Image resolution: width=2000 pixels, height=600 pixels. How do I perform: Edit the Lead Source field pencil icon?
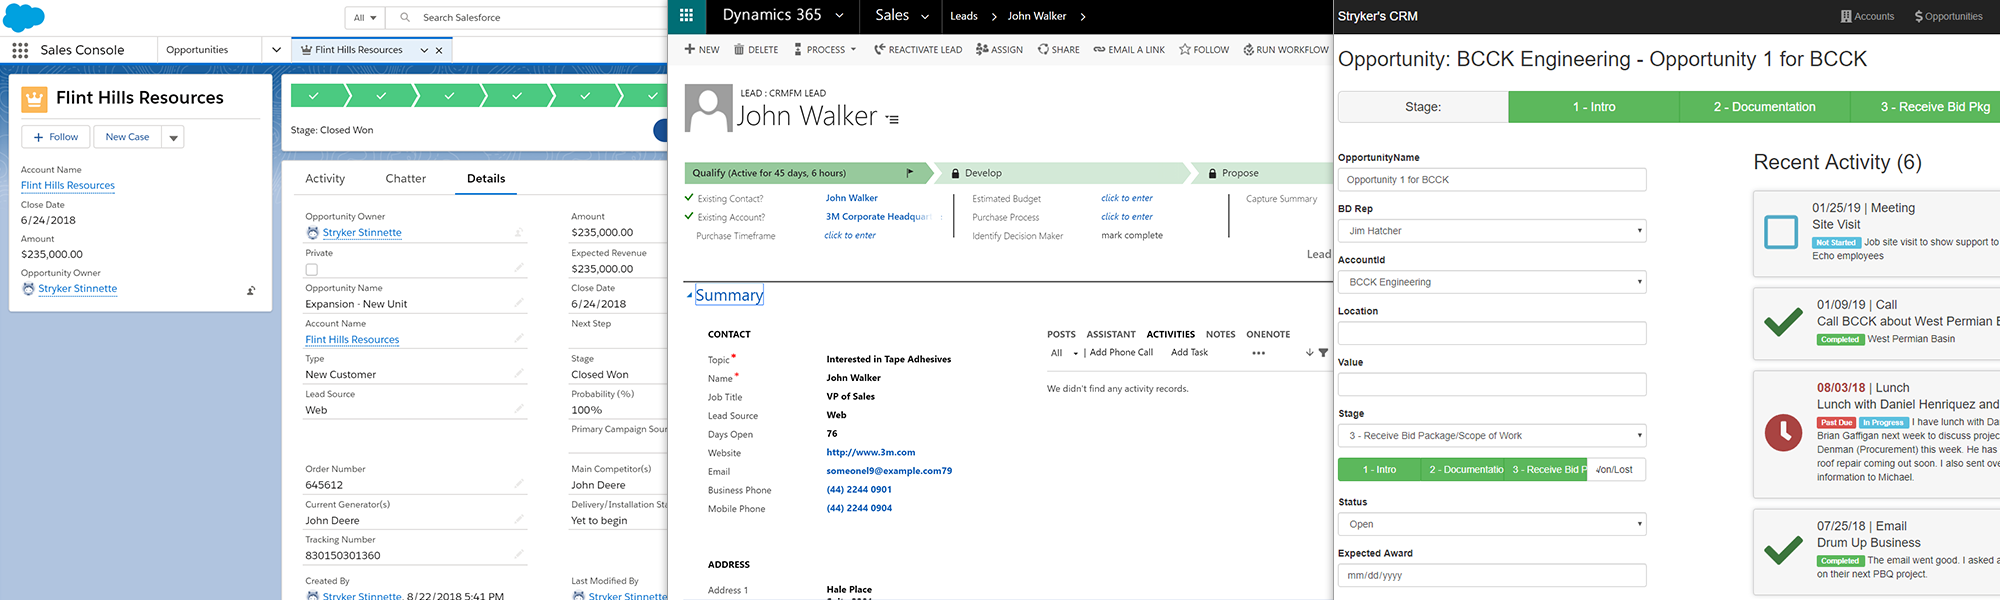(x=519, y=409)
